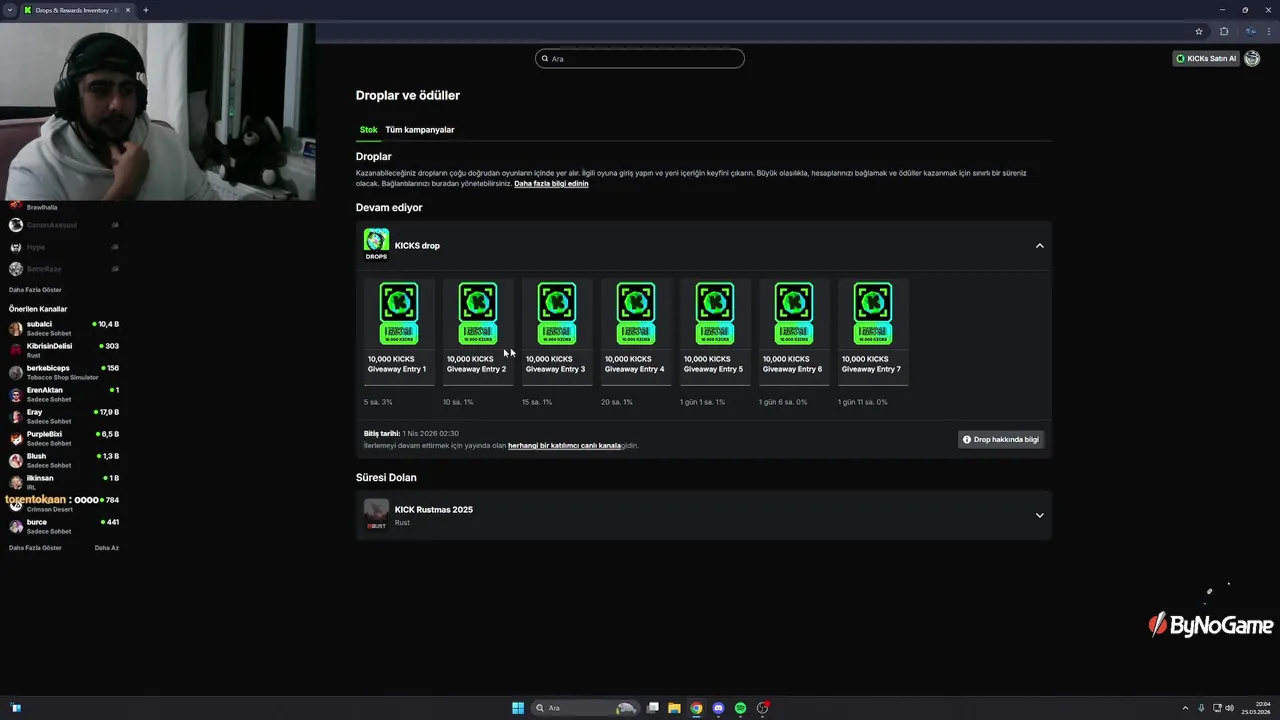Open the Eray channel row

click(x=64, y=416)
